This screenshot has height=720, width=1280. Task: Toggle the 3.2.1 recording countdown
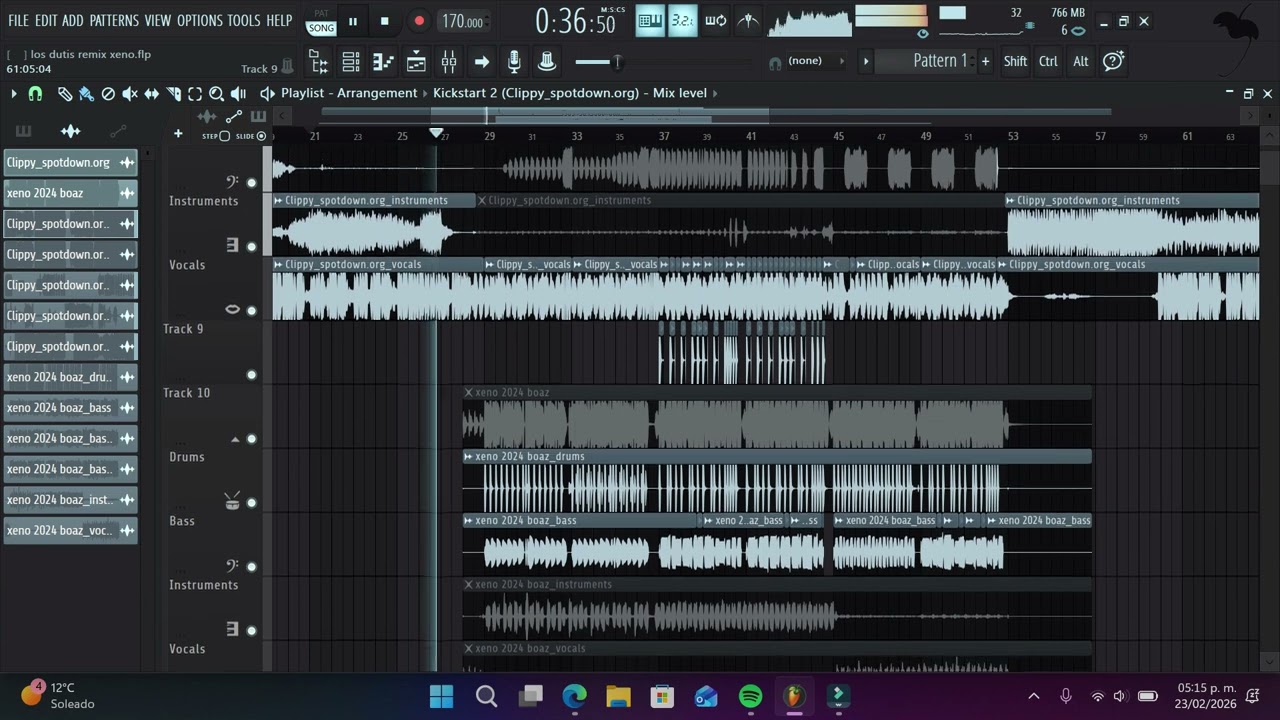[682, 20]
